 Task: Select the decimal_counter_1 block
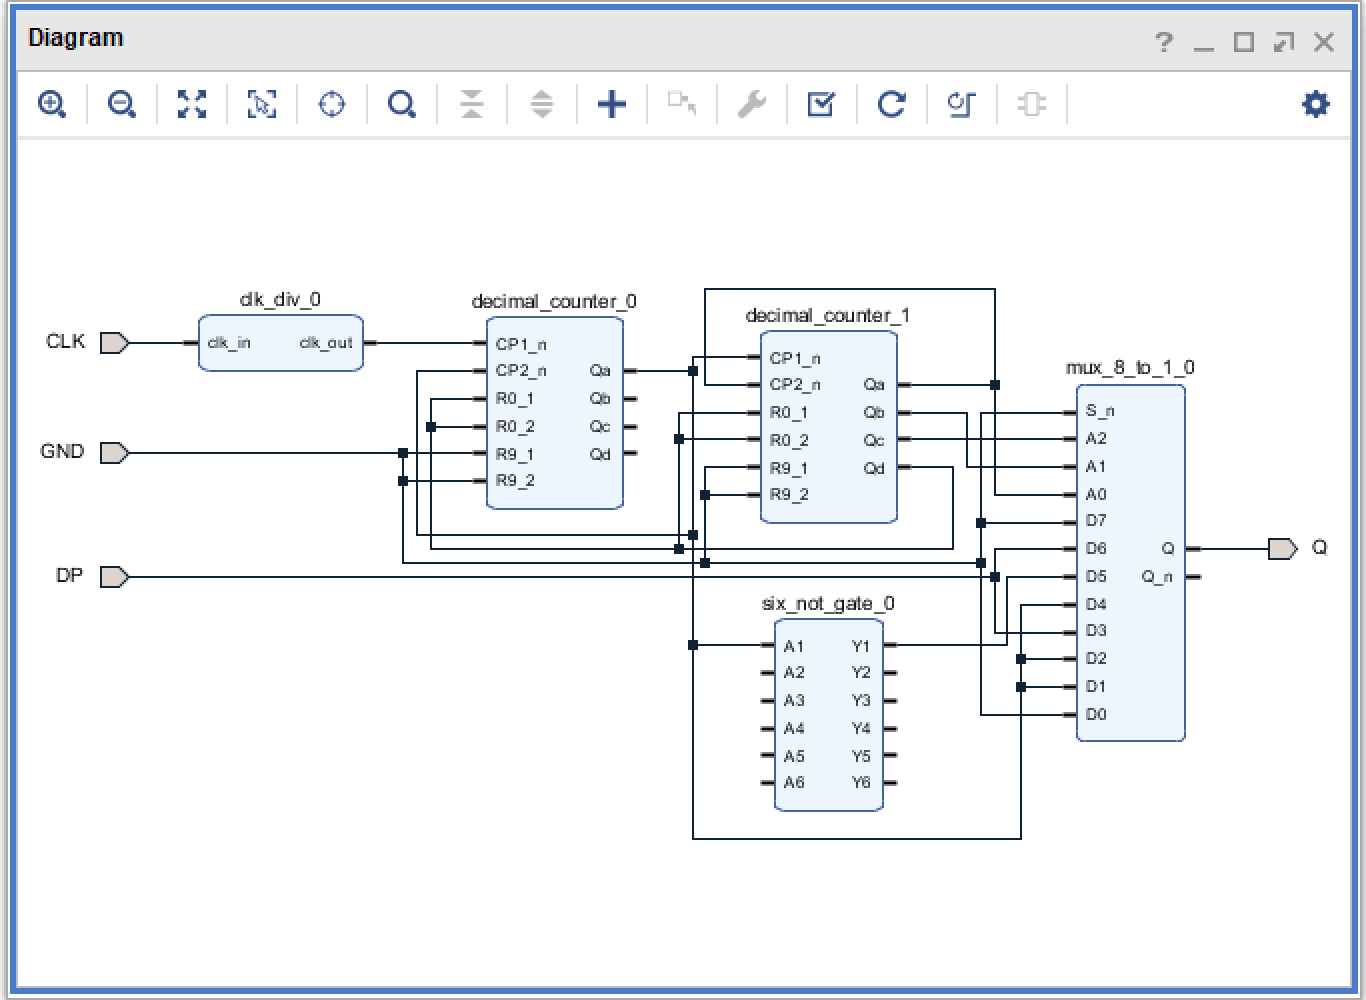pyautogui.click(x=829, y=427)
